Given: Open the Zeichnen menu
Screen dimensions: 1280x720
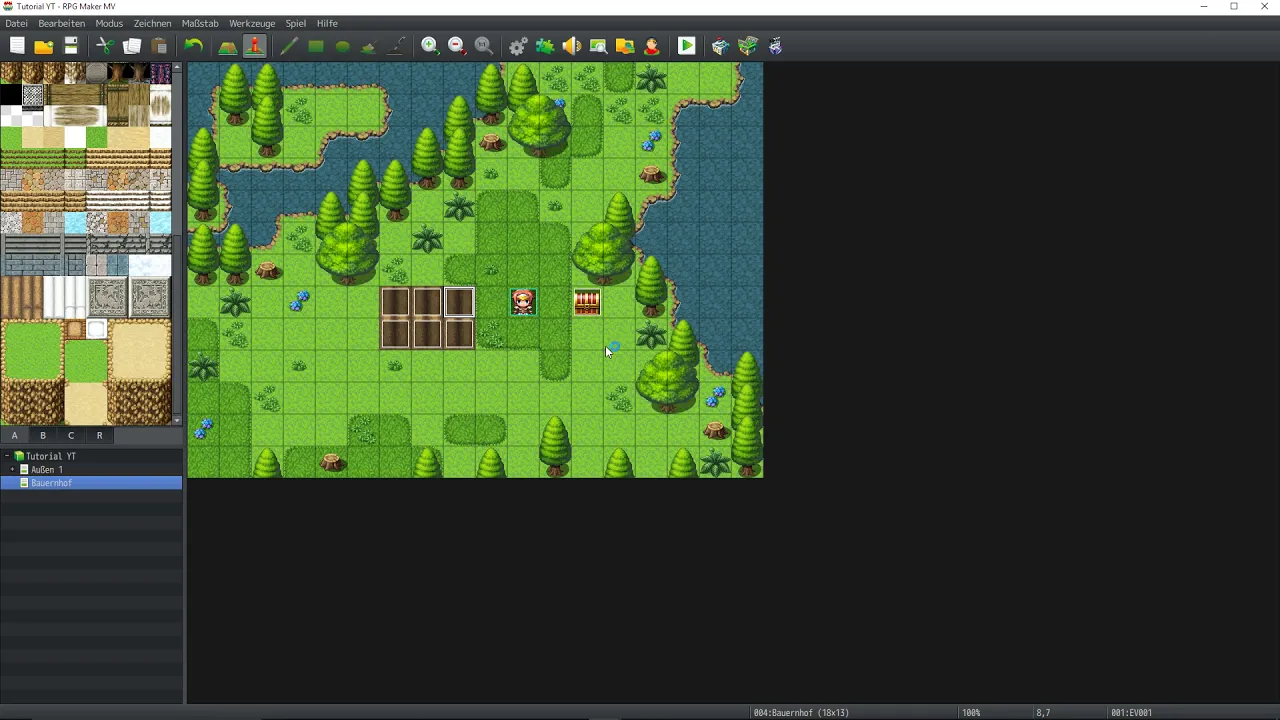Looking at the screenshot, I should (152, 23).
